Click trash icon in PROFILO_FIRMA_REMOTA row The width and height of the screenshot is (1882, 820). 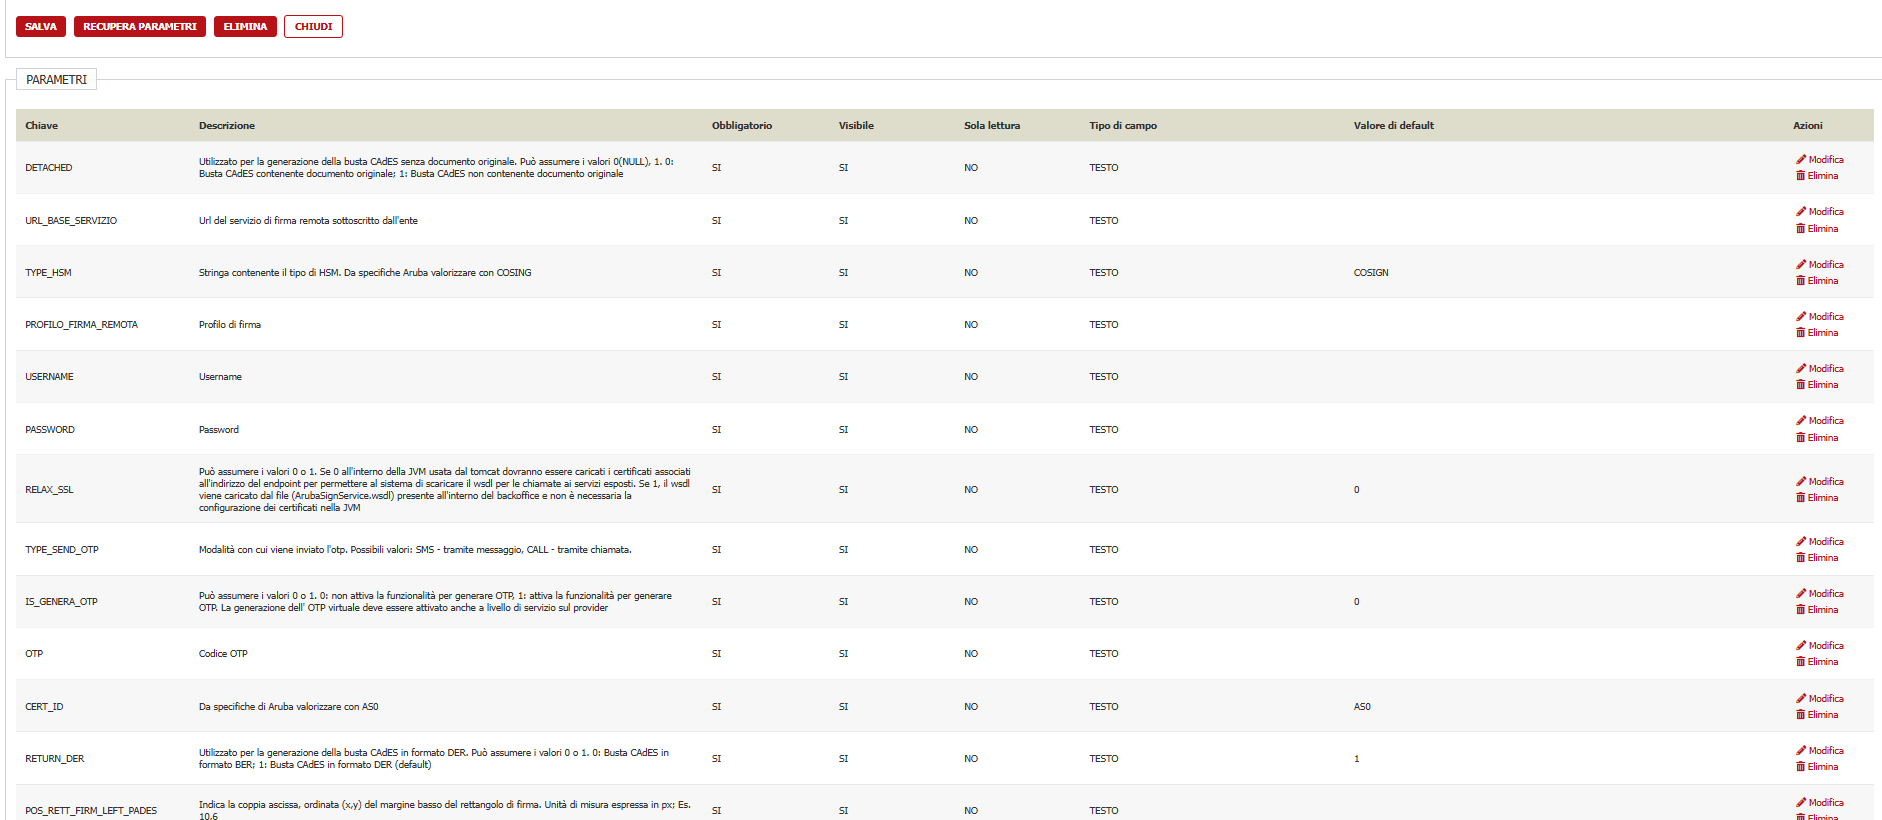coord(1801,333)
